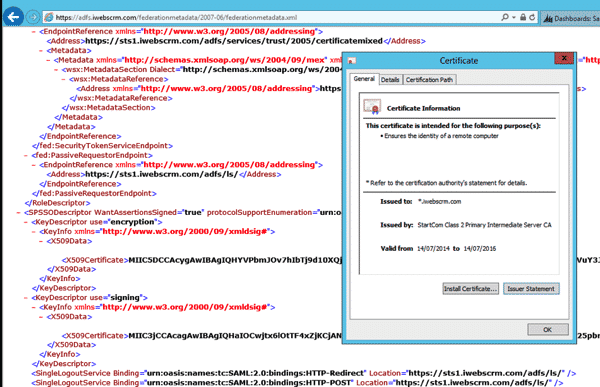Click the certificate ribbon icon beside Certificate Information
The height and width of the screenshot is (387, 600).
(x=372, y=107)
